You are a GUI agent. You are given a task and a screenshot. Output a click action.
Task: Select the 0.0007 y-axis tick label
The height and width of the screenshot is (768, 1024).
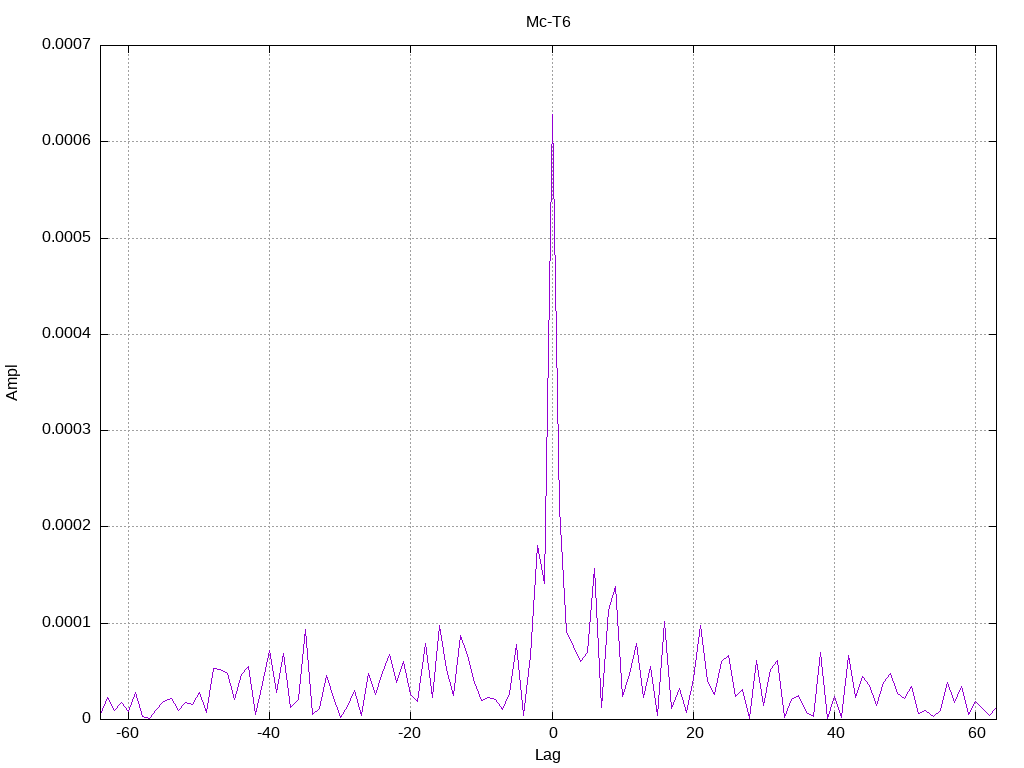point(67,44)
